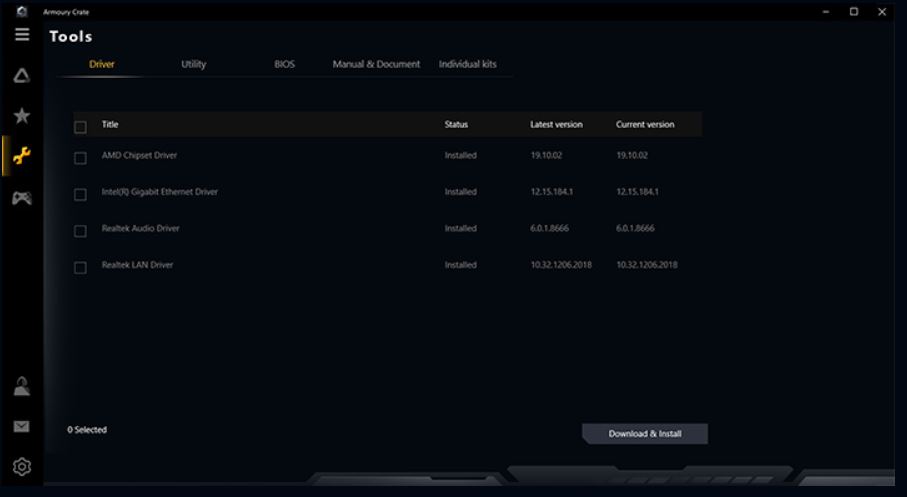This screenshot has height=497, width=907.
Task: Select the wrench Tools sidebar icon
Action: tap(21, 156)
